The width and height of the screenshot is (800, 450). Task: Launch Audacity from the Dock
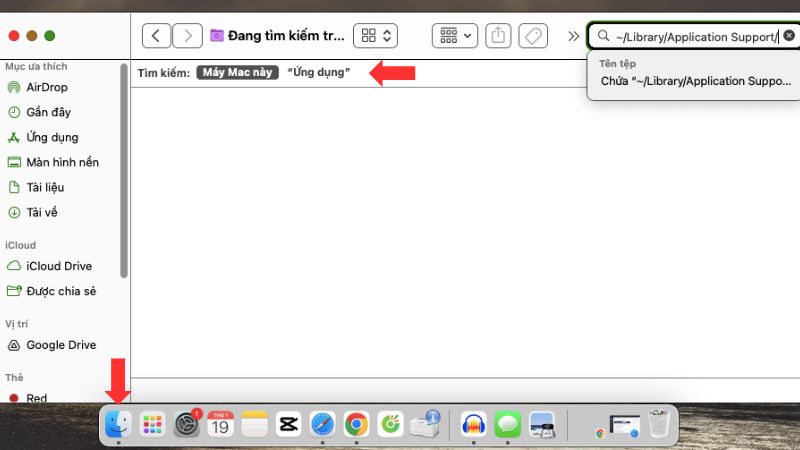pos(473,424)
